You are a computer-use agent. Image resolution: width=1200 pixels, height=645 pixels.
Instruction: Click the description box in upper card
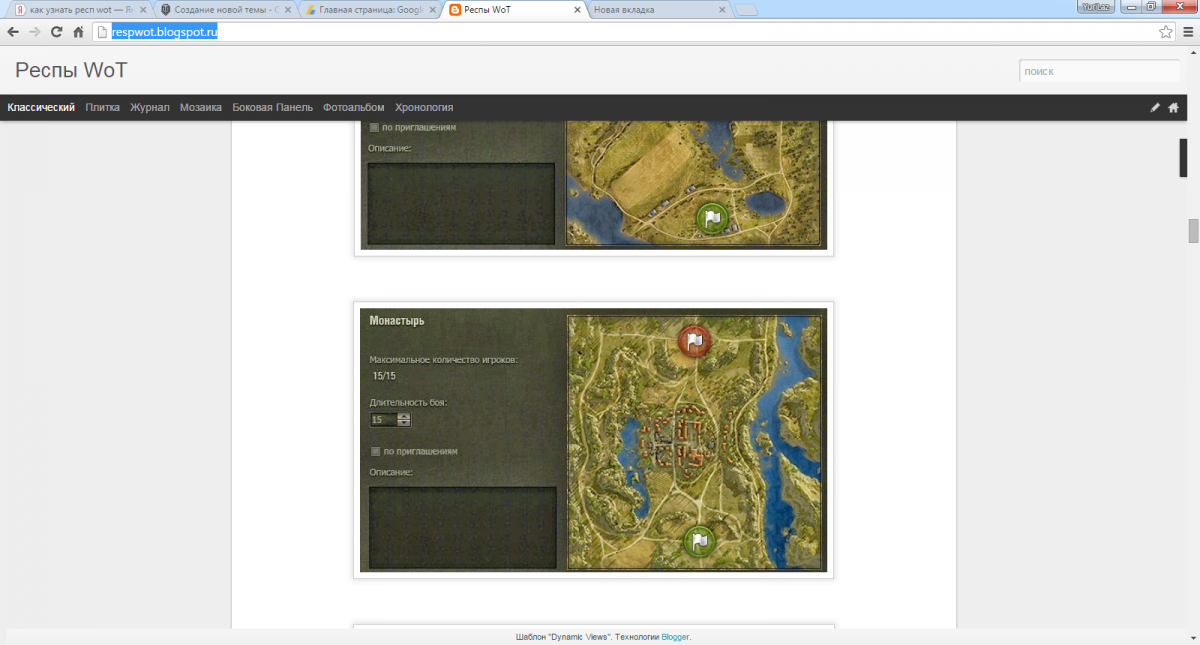pyautogui.click(x=461, y=203)
